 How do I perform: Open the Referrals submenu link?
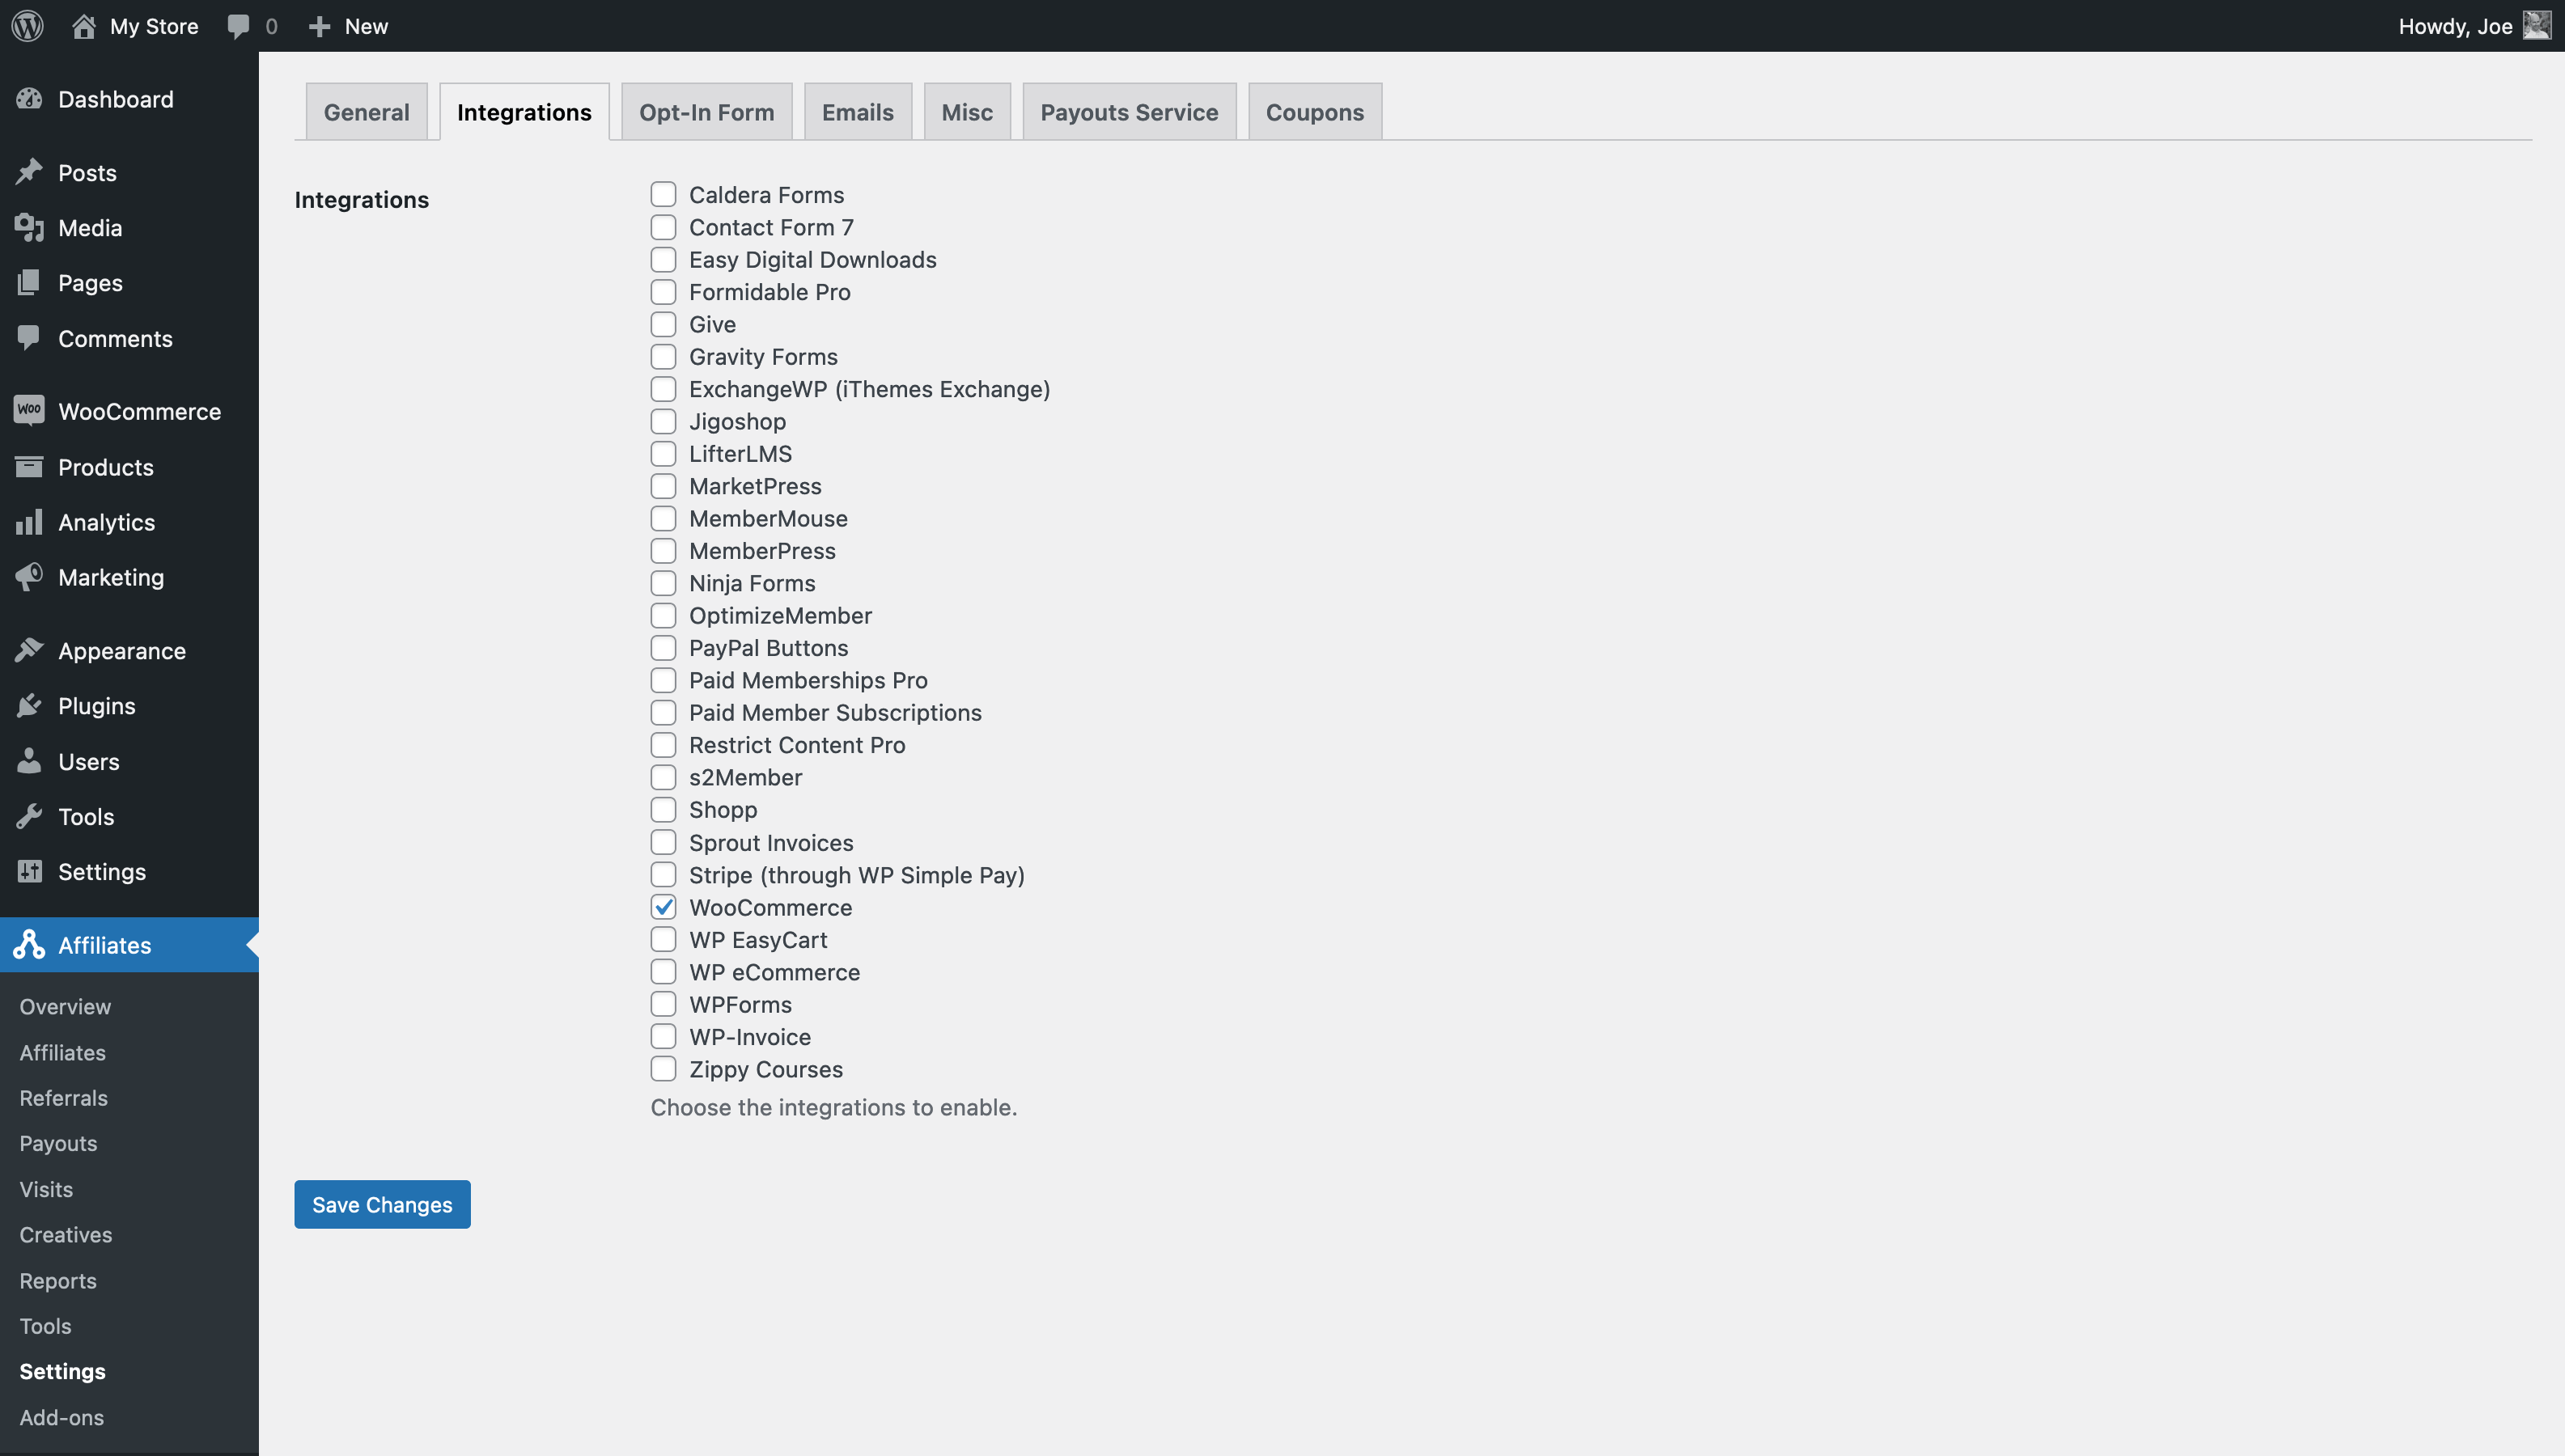pyautogui.click(x=63, y=1098)
